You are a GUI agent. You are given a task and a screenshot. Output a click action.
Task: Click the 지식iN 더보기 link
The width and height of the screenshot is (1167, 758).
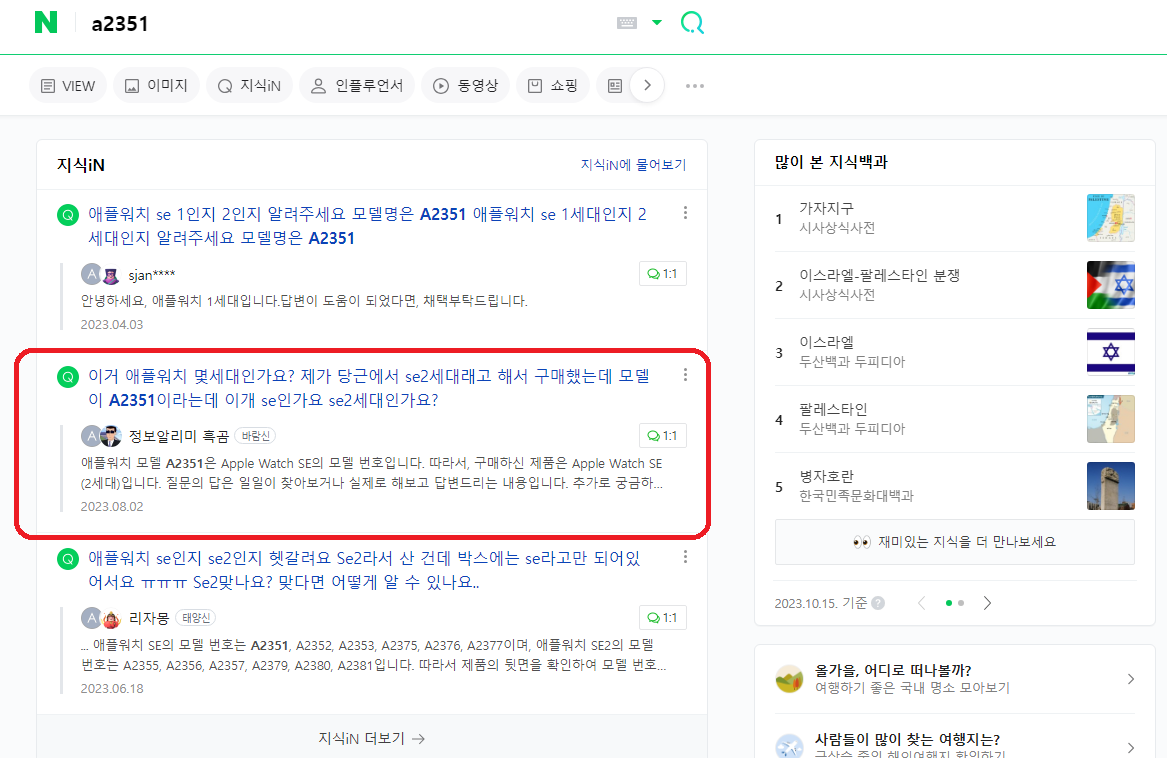click(x=371, y=738)
